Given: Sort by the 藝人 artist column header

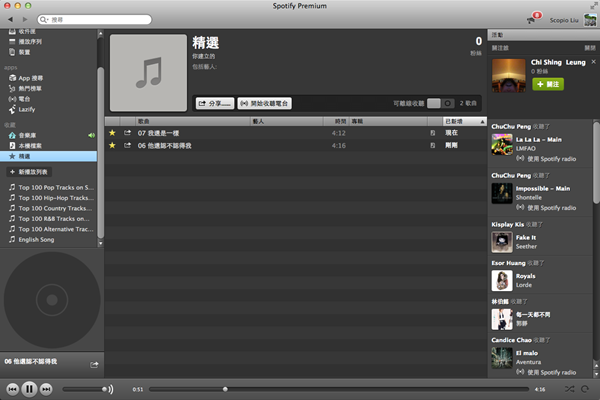Looking at the screenshot, I should (287, 121).
